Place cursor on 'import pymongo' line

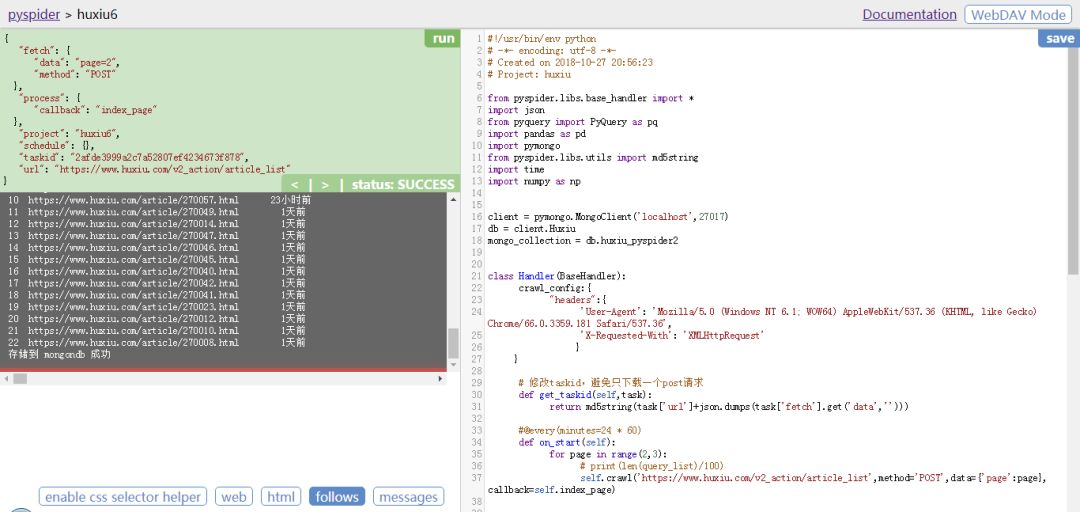click(x=523, y=145)
